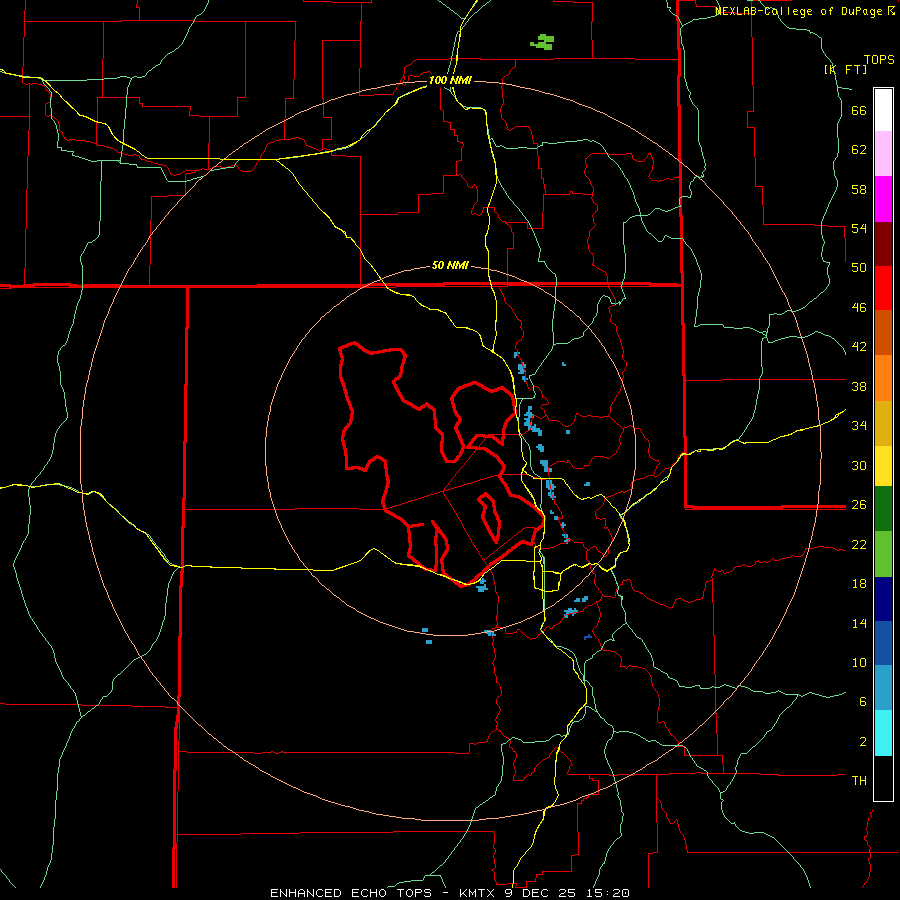
Task: Select the magenta 58 kft legend color
Action: (883, 199)
